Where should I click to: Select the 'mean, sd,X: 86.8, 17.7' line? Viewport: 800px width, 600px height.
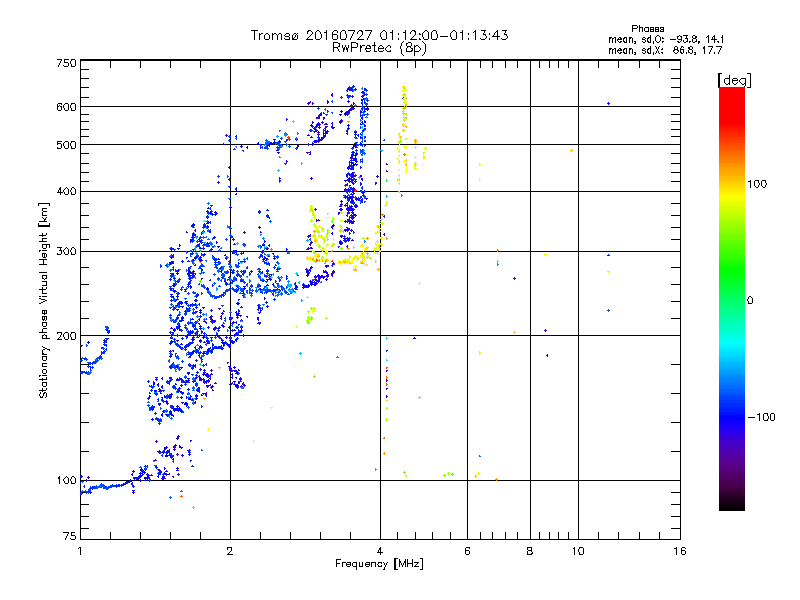pos(665,50)
